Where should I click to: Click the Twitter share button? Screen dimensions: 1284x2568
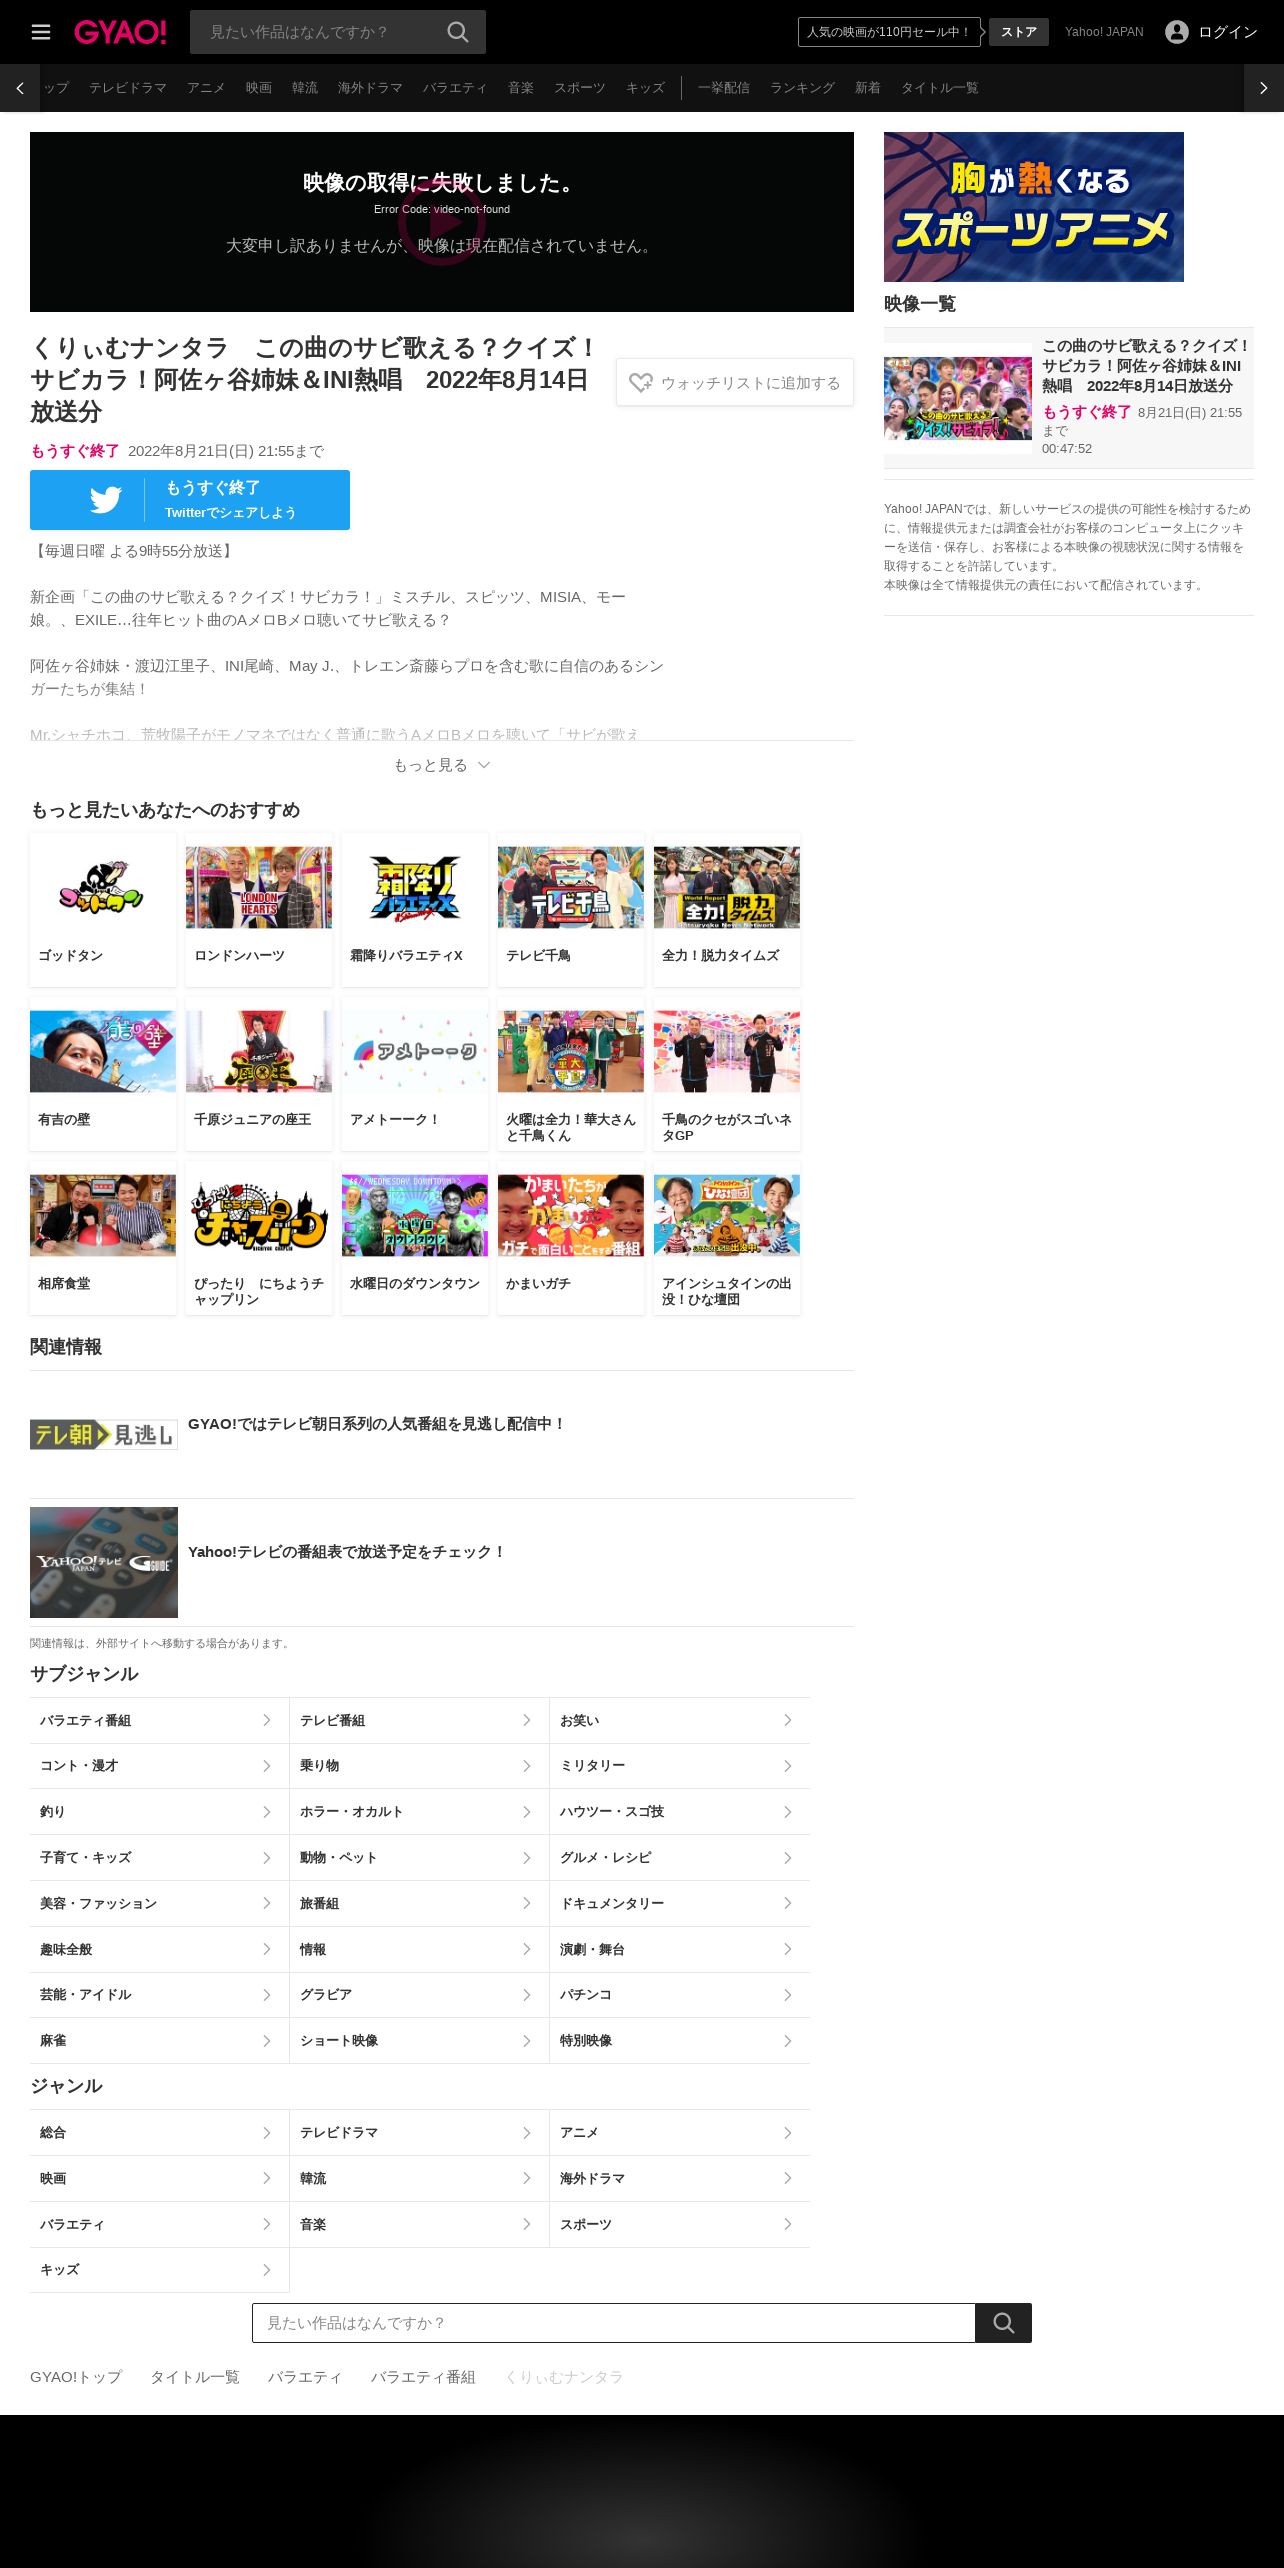190,500
